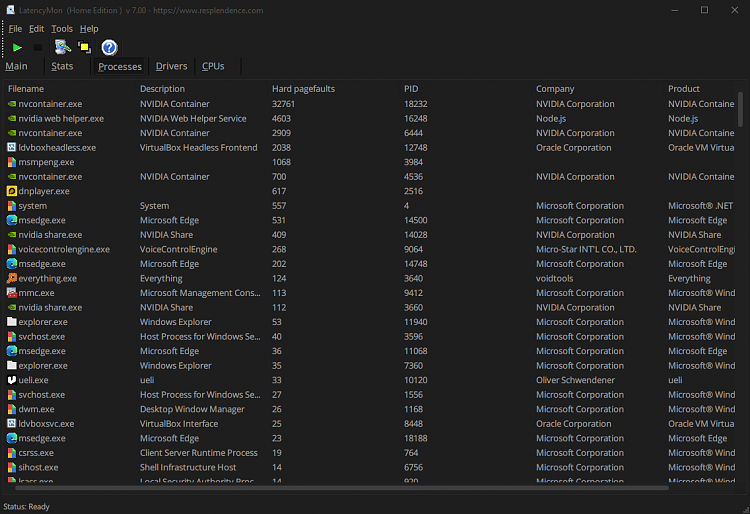Screen dimensions: 750x514
Task: Switch to the CPUs tab
Action: [213, 66]
